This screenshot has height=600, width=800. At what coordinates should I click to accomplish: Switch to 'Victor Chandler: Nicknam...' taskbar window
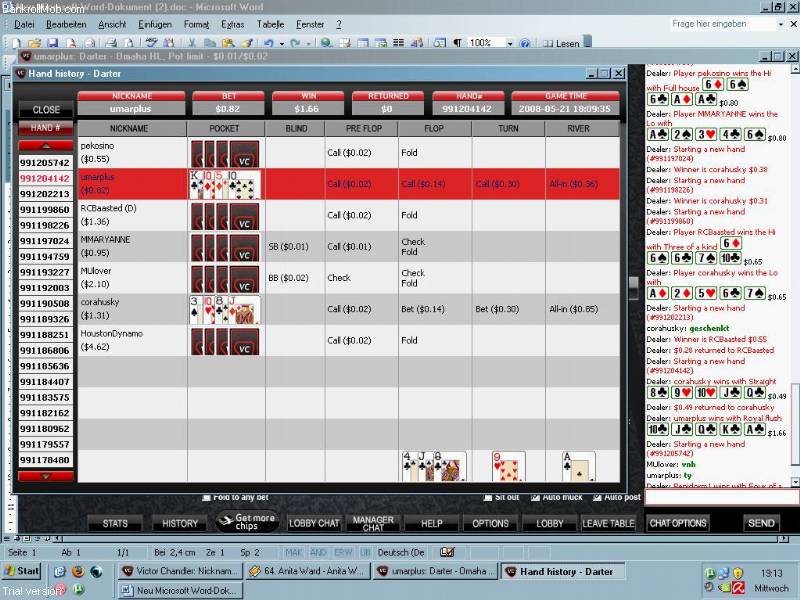(x=180, y=571)
